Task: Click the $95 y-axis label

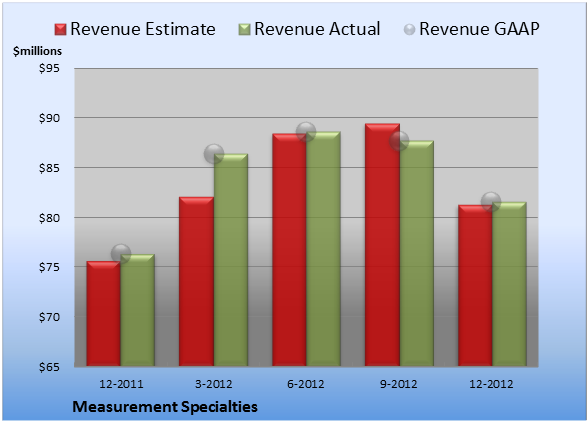Action: click(x=49, y=68)
